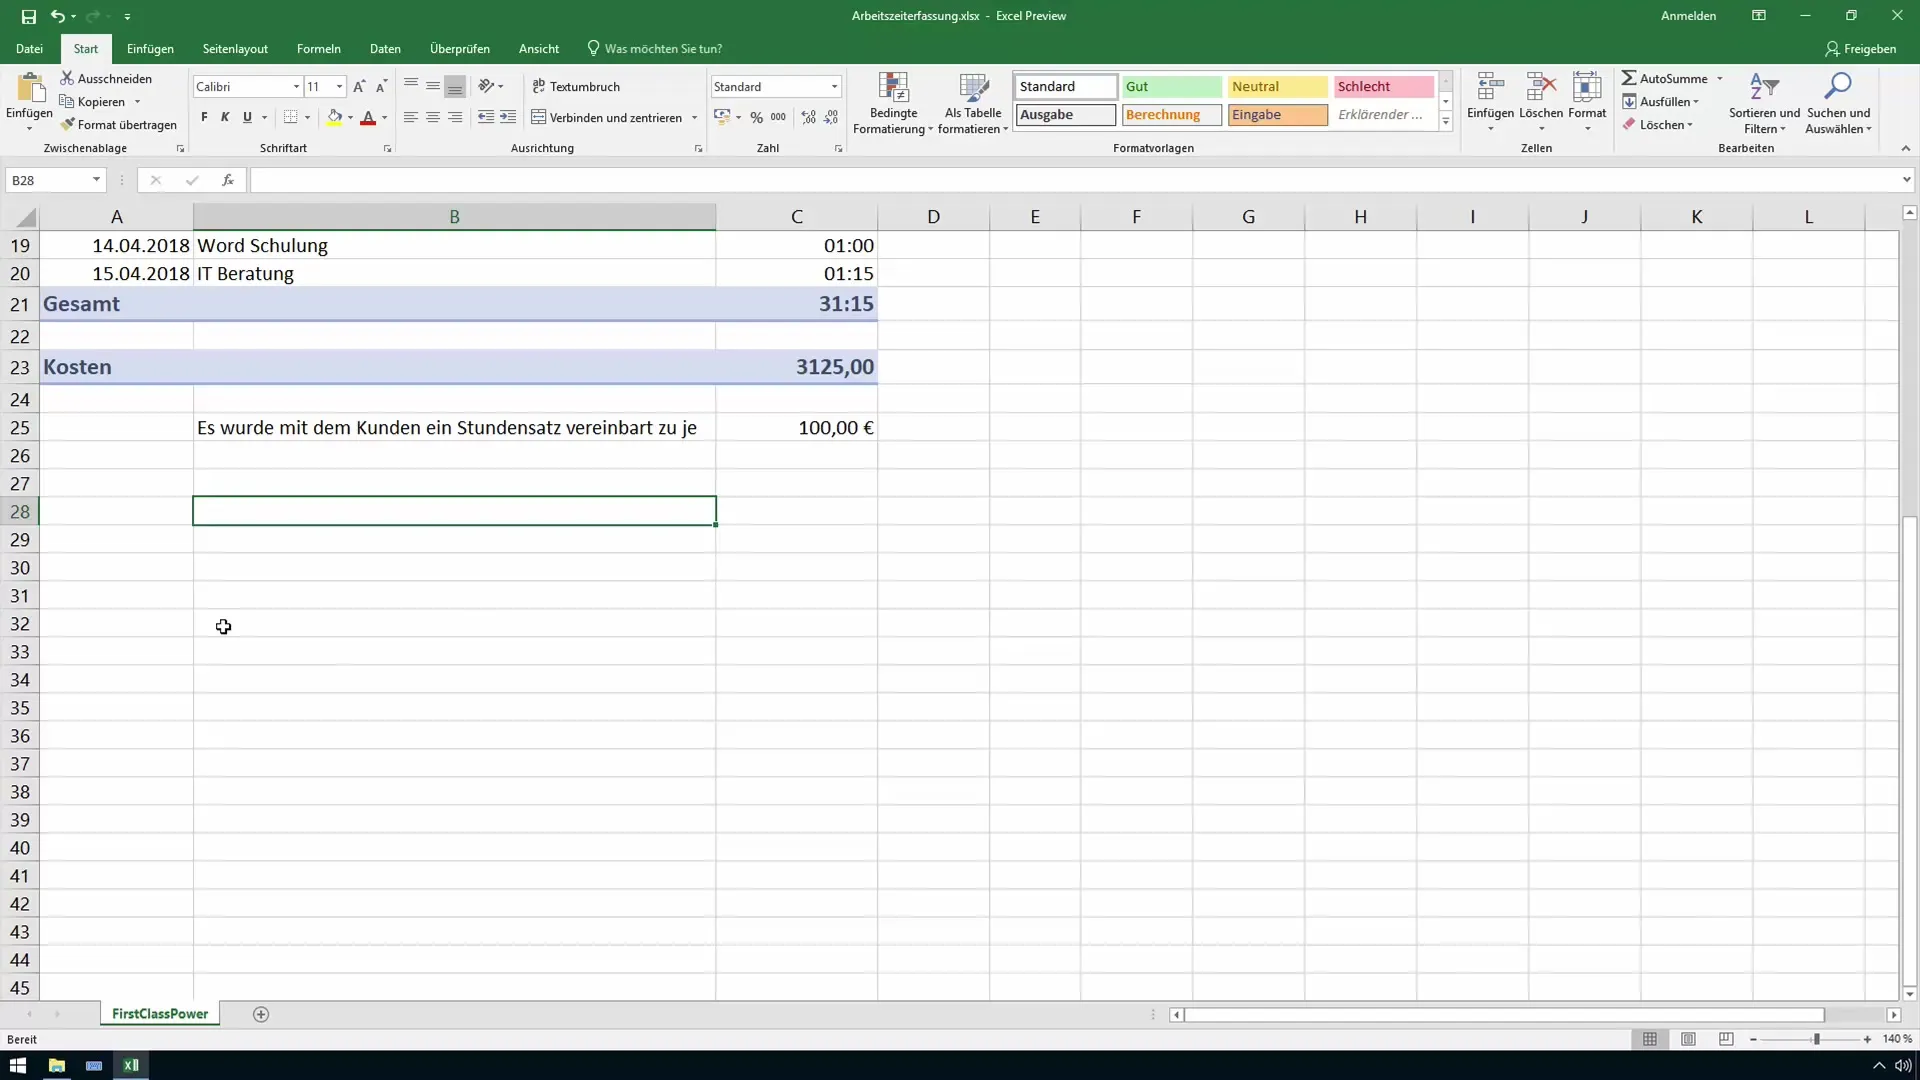
Task: Expand the Name Box dropdown arrow
Action: pyautogui.click(x=96, y=180)
